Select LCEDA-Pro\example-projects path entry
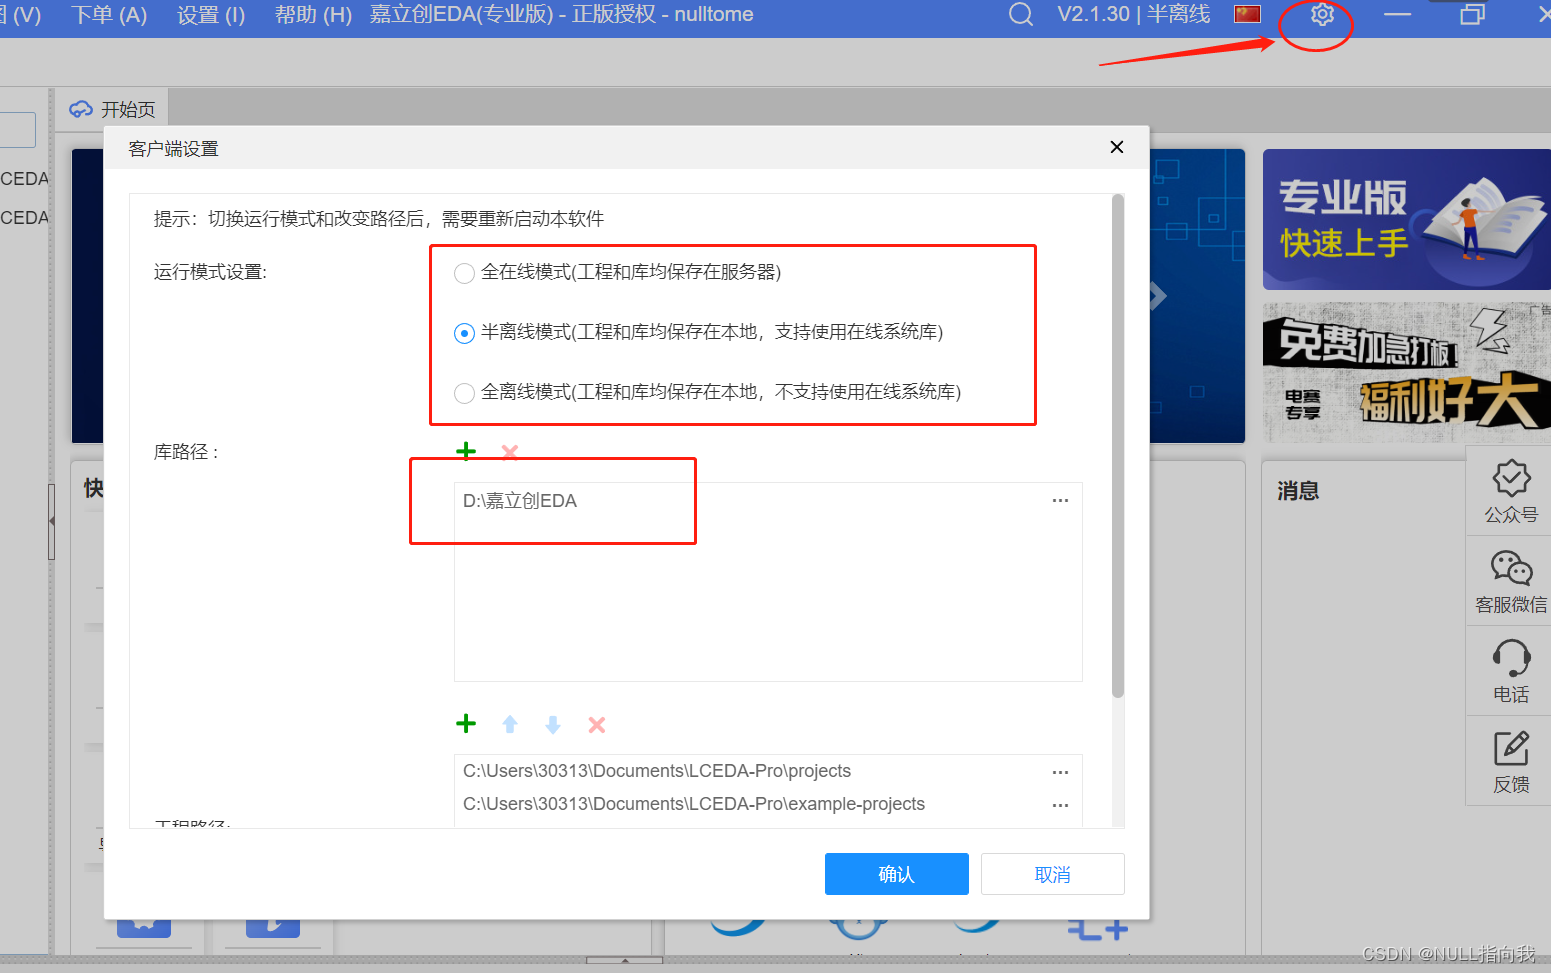This screenshot has height=973, width=1551. (693, 804)
